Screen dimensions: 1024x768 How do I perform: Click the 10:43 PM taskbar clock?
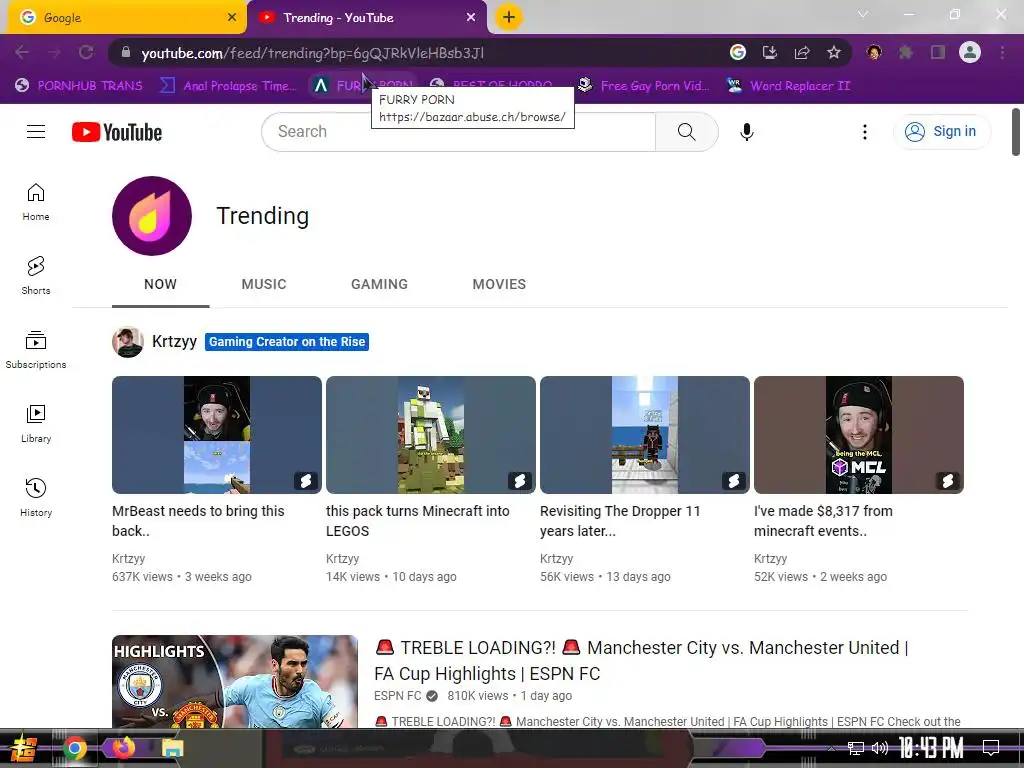[931, 748]
